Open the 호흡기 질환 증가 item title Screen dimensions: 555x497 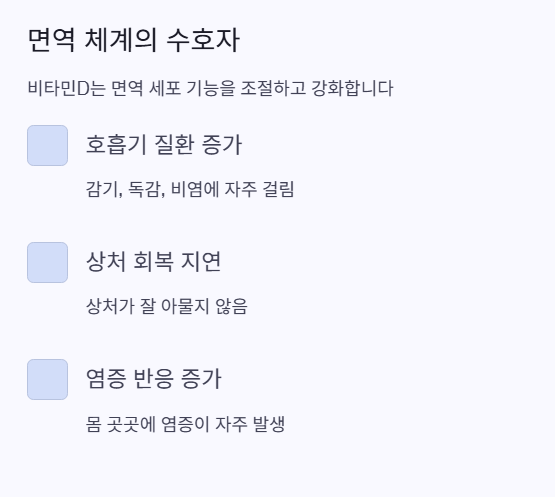click(x=164, y=144)
